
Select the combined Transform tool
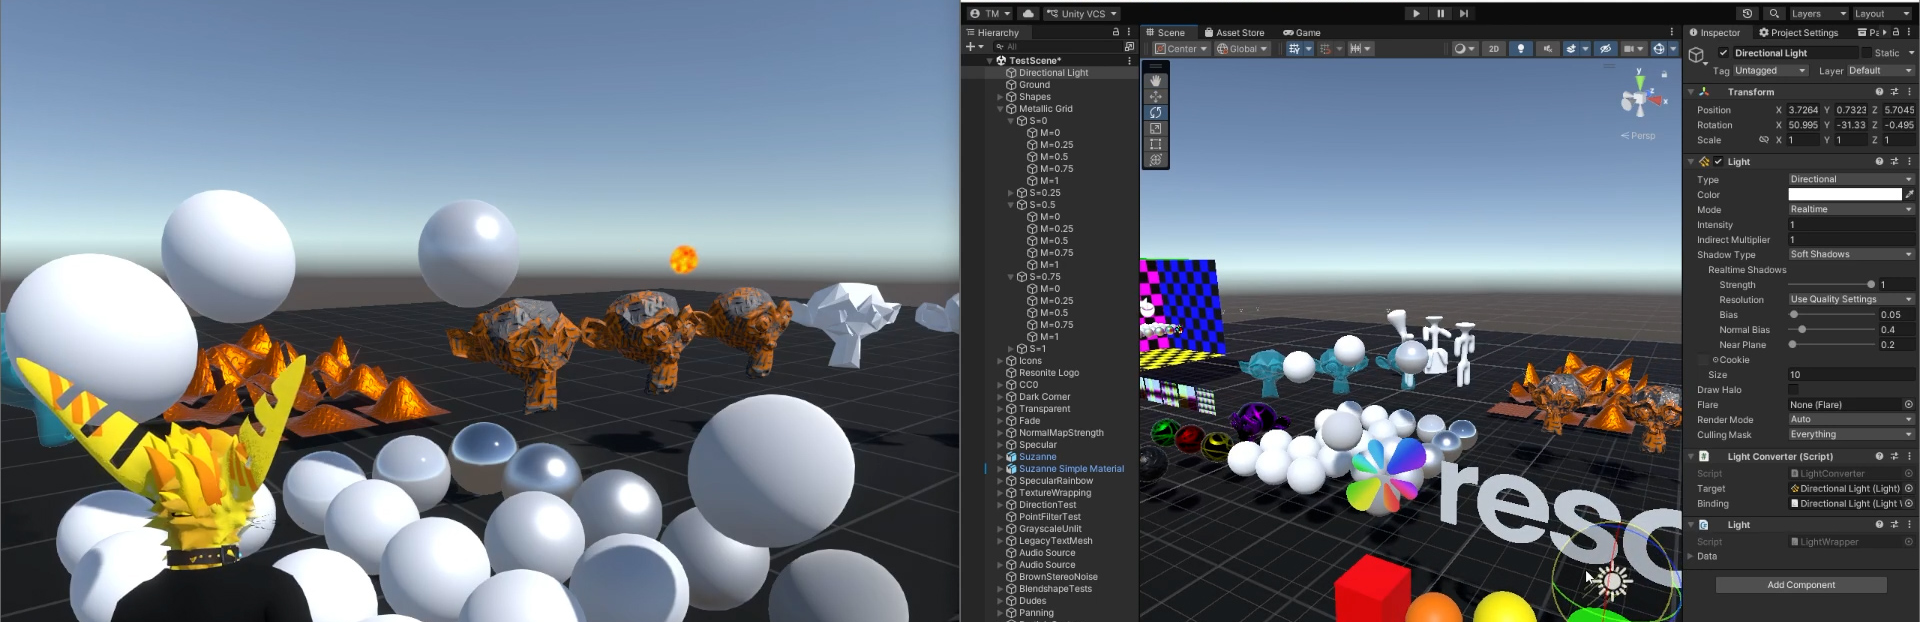[x=1155, y=160]
